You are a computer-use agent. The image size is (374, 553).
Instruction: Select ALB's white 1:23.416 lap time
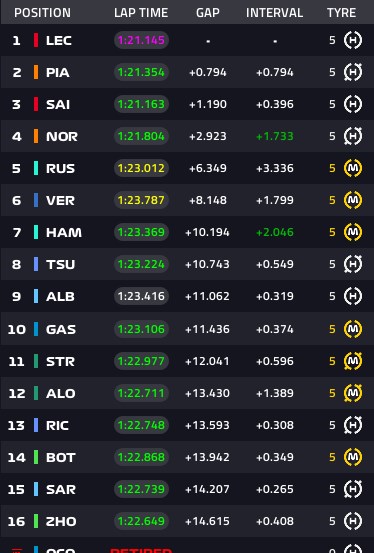[x=141, y=296]
